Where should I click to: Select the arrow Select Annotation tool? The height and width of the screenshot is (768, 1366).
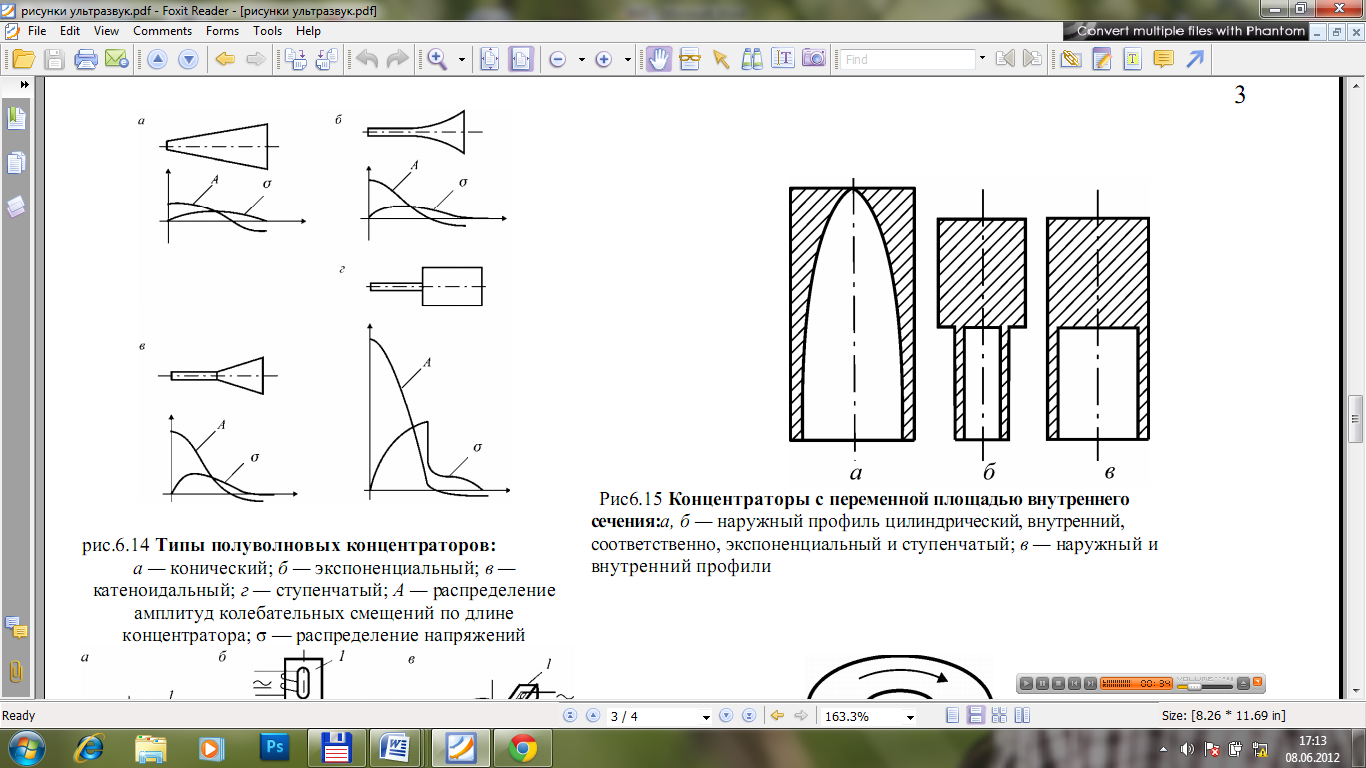point(720,59)
